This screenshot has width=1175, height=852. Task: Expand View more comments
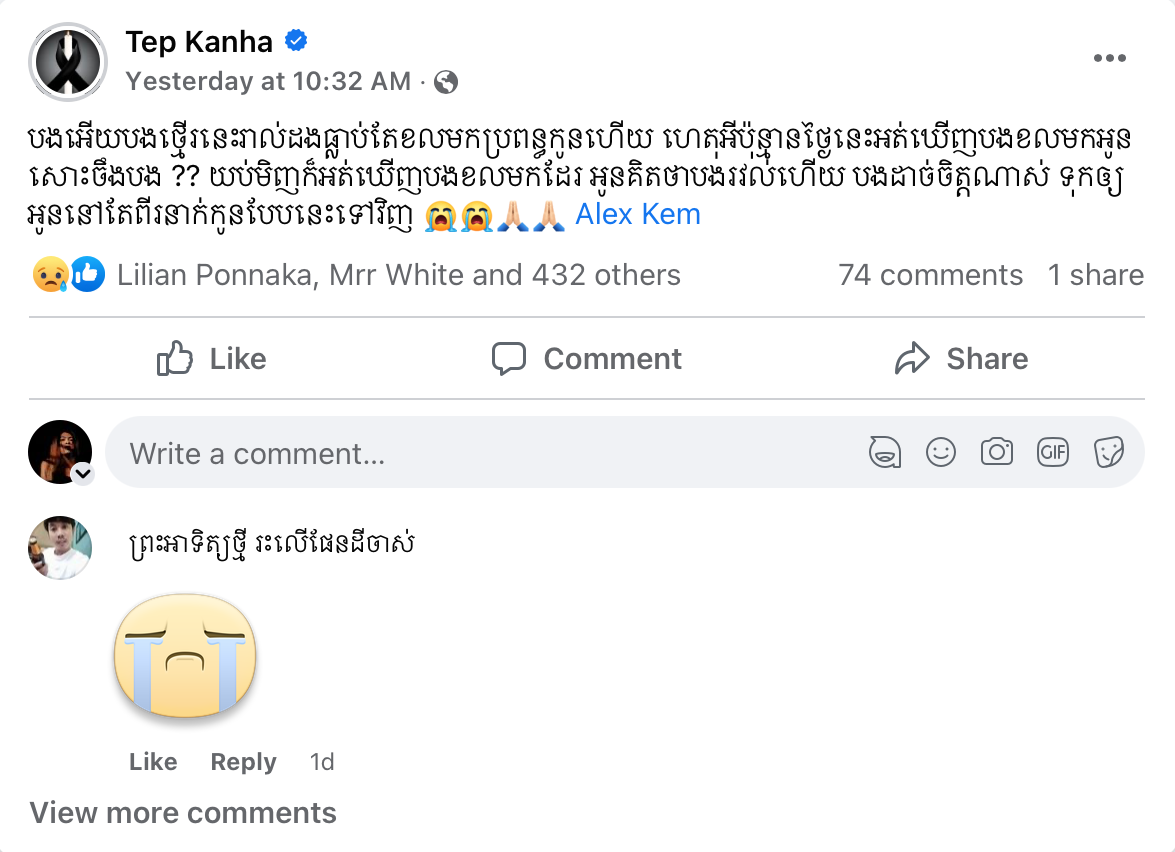point(182,813)
